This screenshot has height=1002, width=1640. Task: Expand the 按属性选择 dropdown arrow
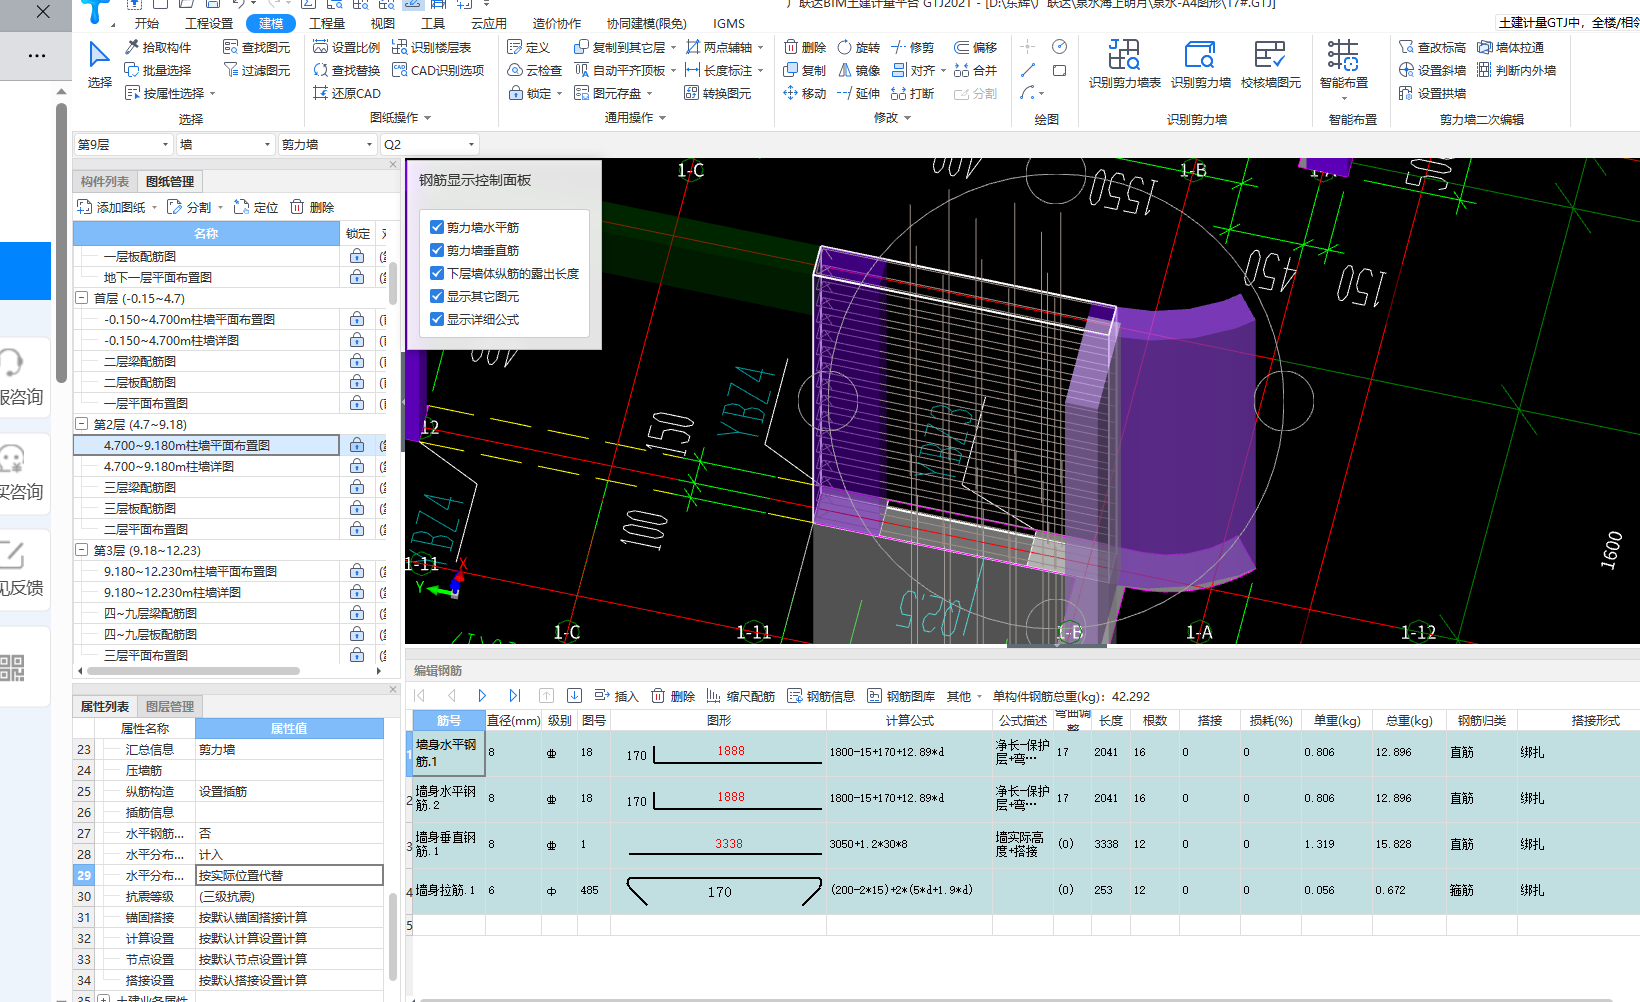(x=213, y=94)
